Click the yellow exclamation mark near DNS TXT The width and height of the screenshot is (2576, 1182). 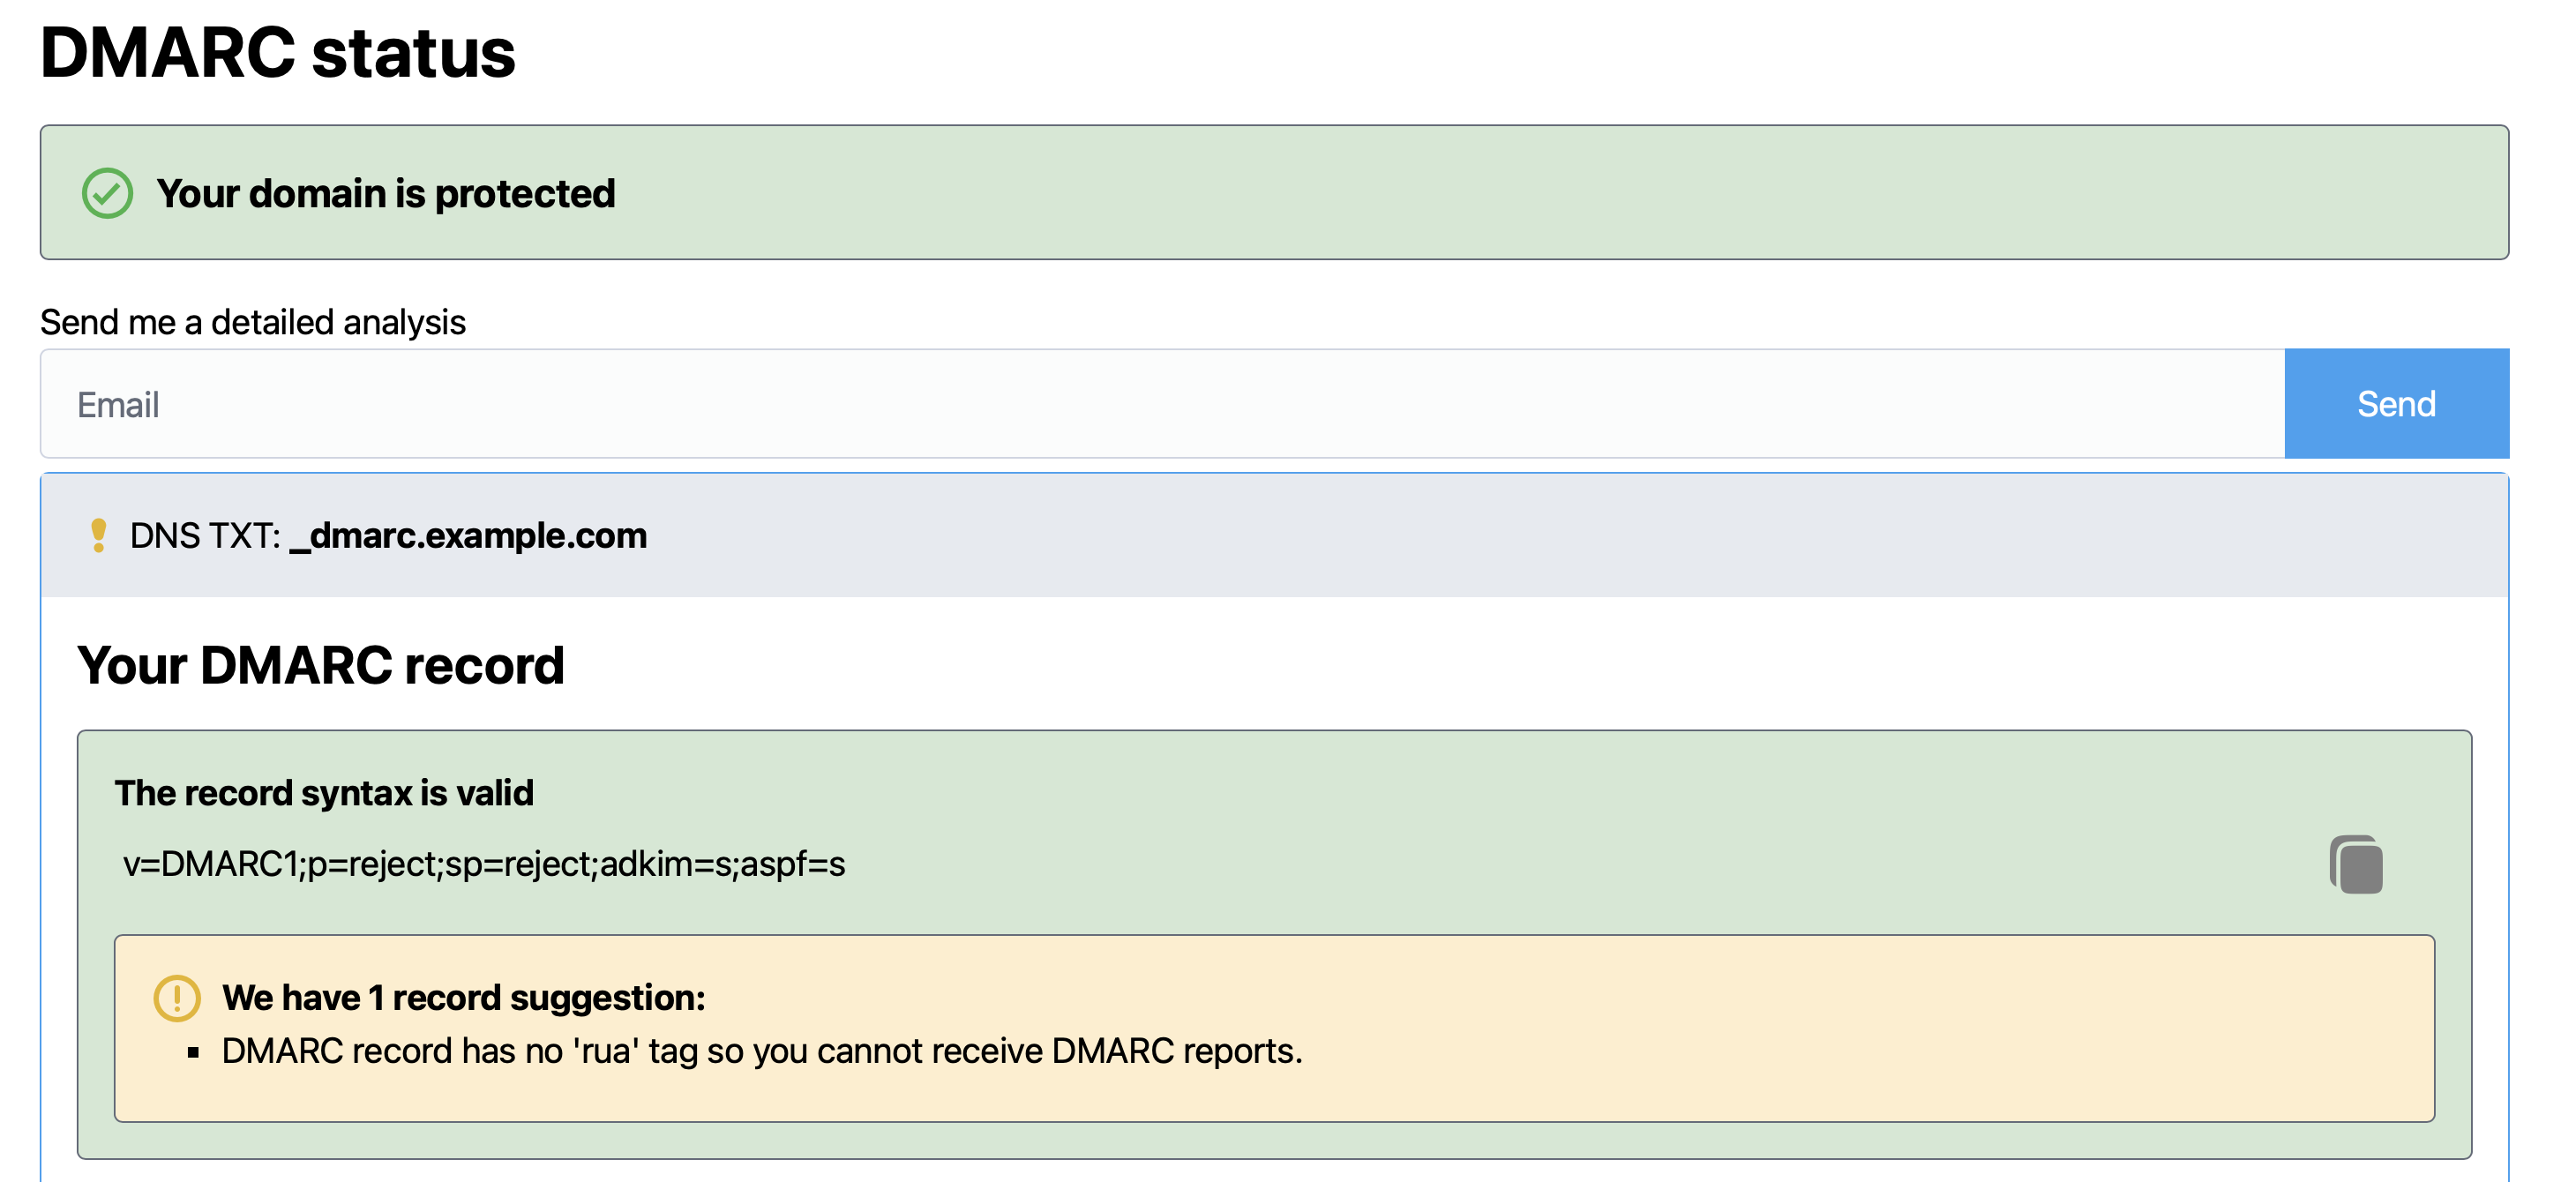point(98,535)
